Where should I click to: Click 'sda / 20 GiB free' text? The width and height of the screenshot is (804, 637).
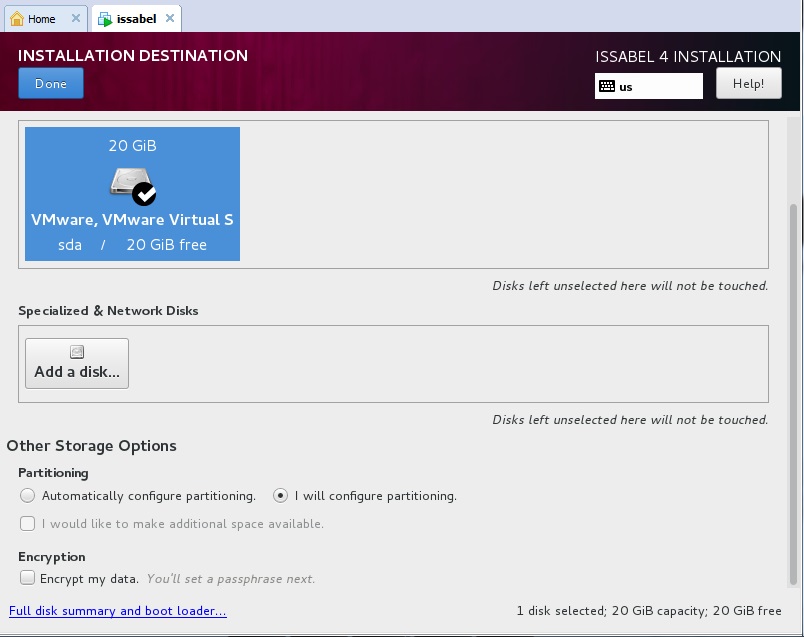click(x=132, y=245)
